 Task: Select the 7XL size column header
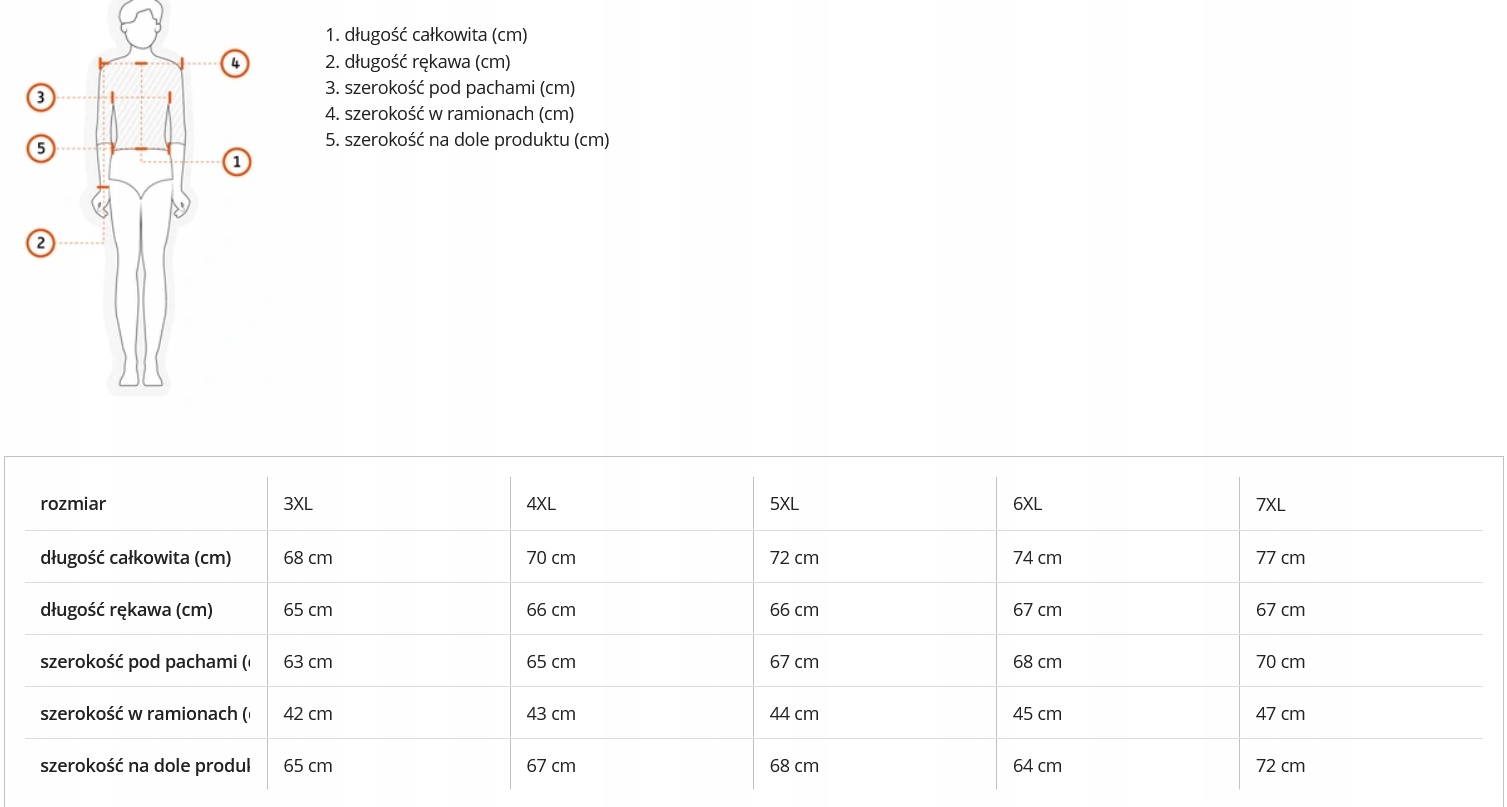[x=1270, y=505]
